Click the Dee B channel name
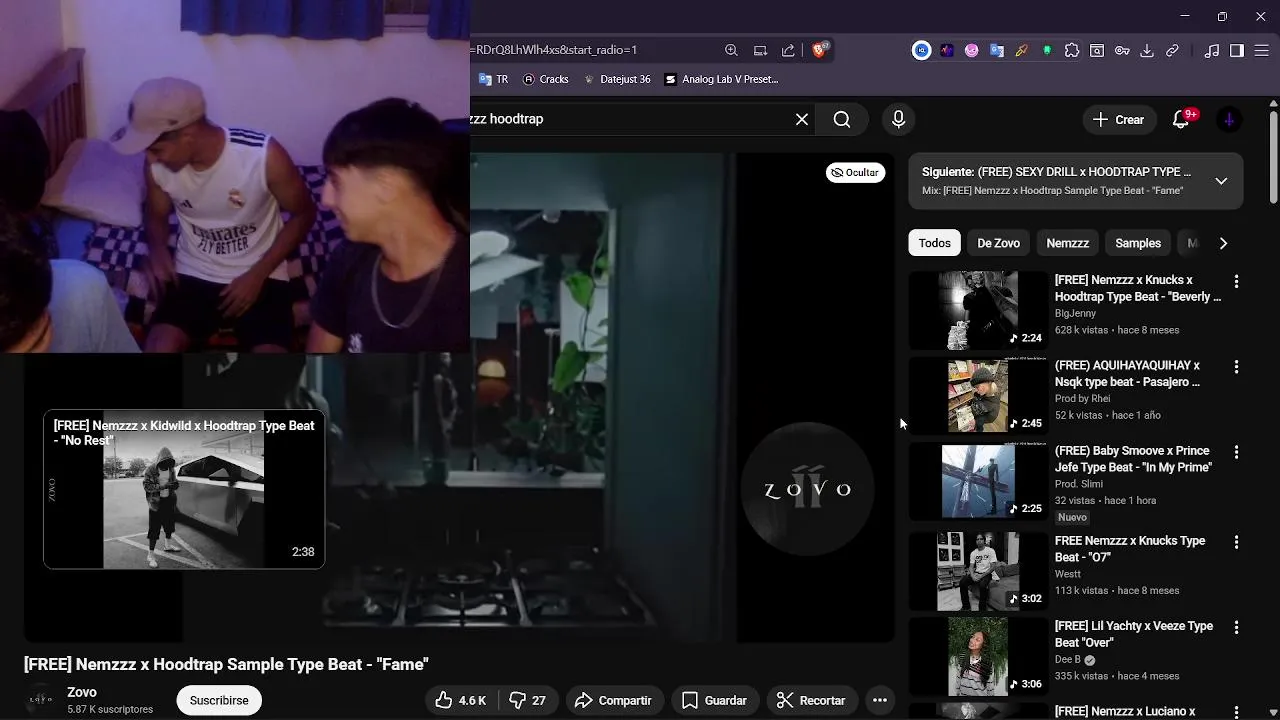Viewport: 1280px width, 720px height. click(x=1067, y=660)
